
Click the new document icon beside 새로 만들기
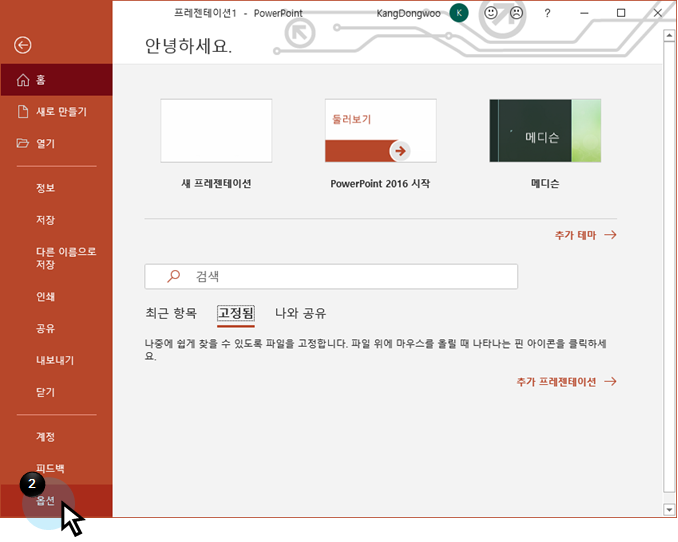pos(23,111)
